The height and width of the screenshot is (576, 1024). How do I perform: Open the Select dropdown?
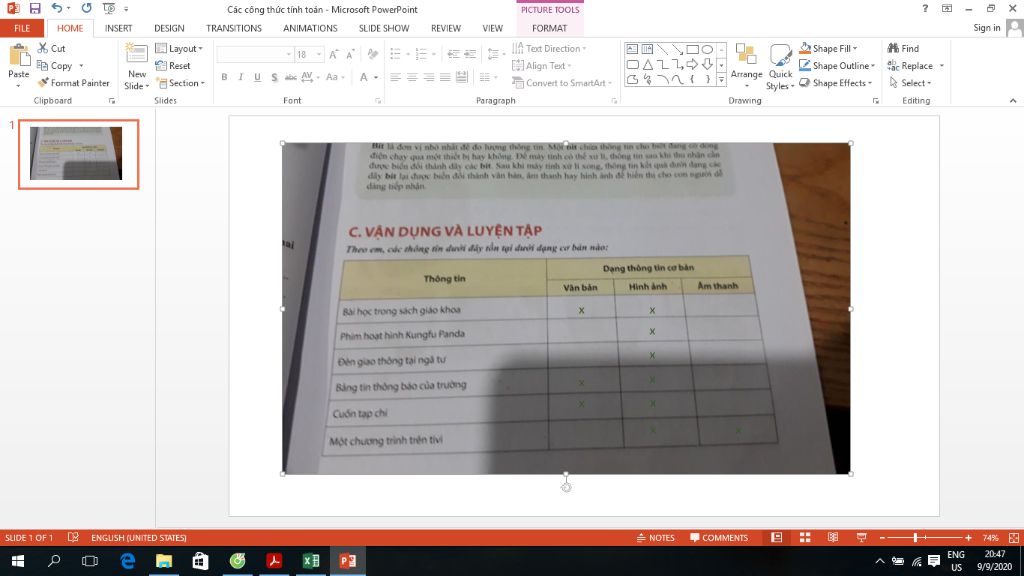pyautogui.click(x=910, y=83)
